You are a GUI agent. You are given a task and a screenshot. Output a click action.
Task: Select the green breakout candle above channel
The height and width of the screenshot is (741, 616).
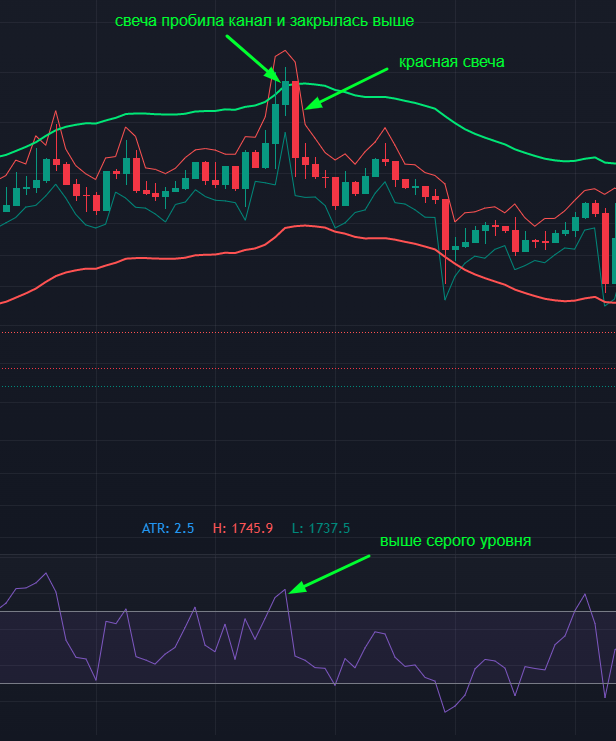285,93
